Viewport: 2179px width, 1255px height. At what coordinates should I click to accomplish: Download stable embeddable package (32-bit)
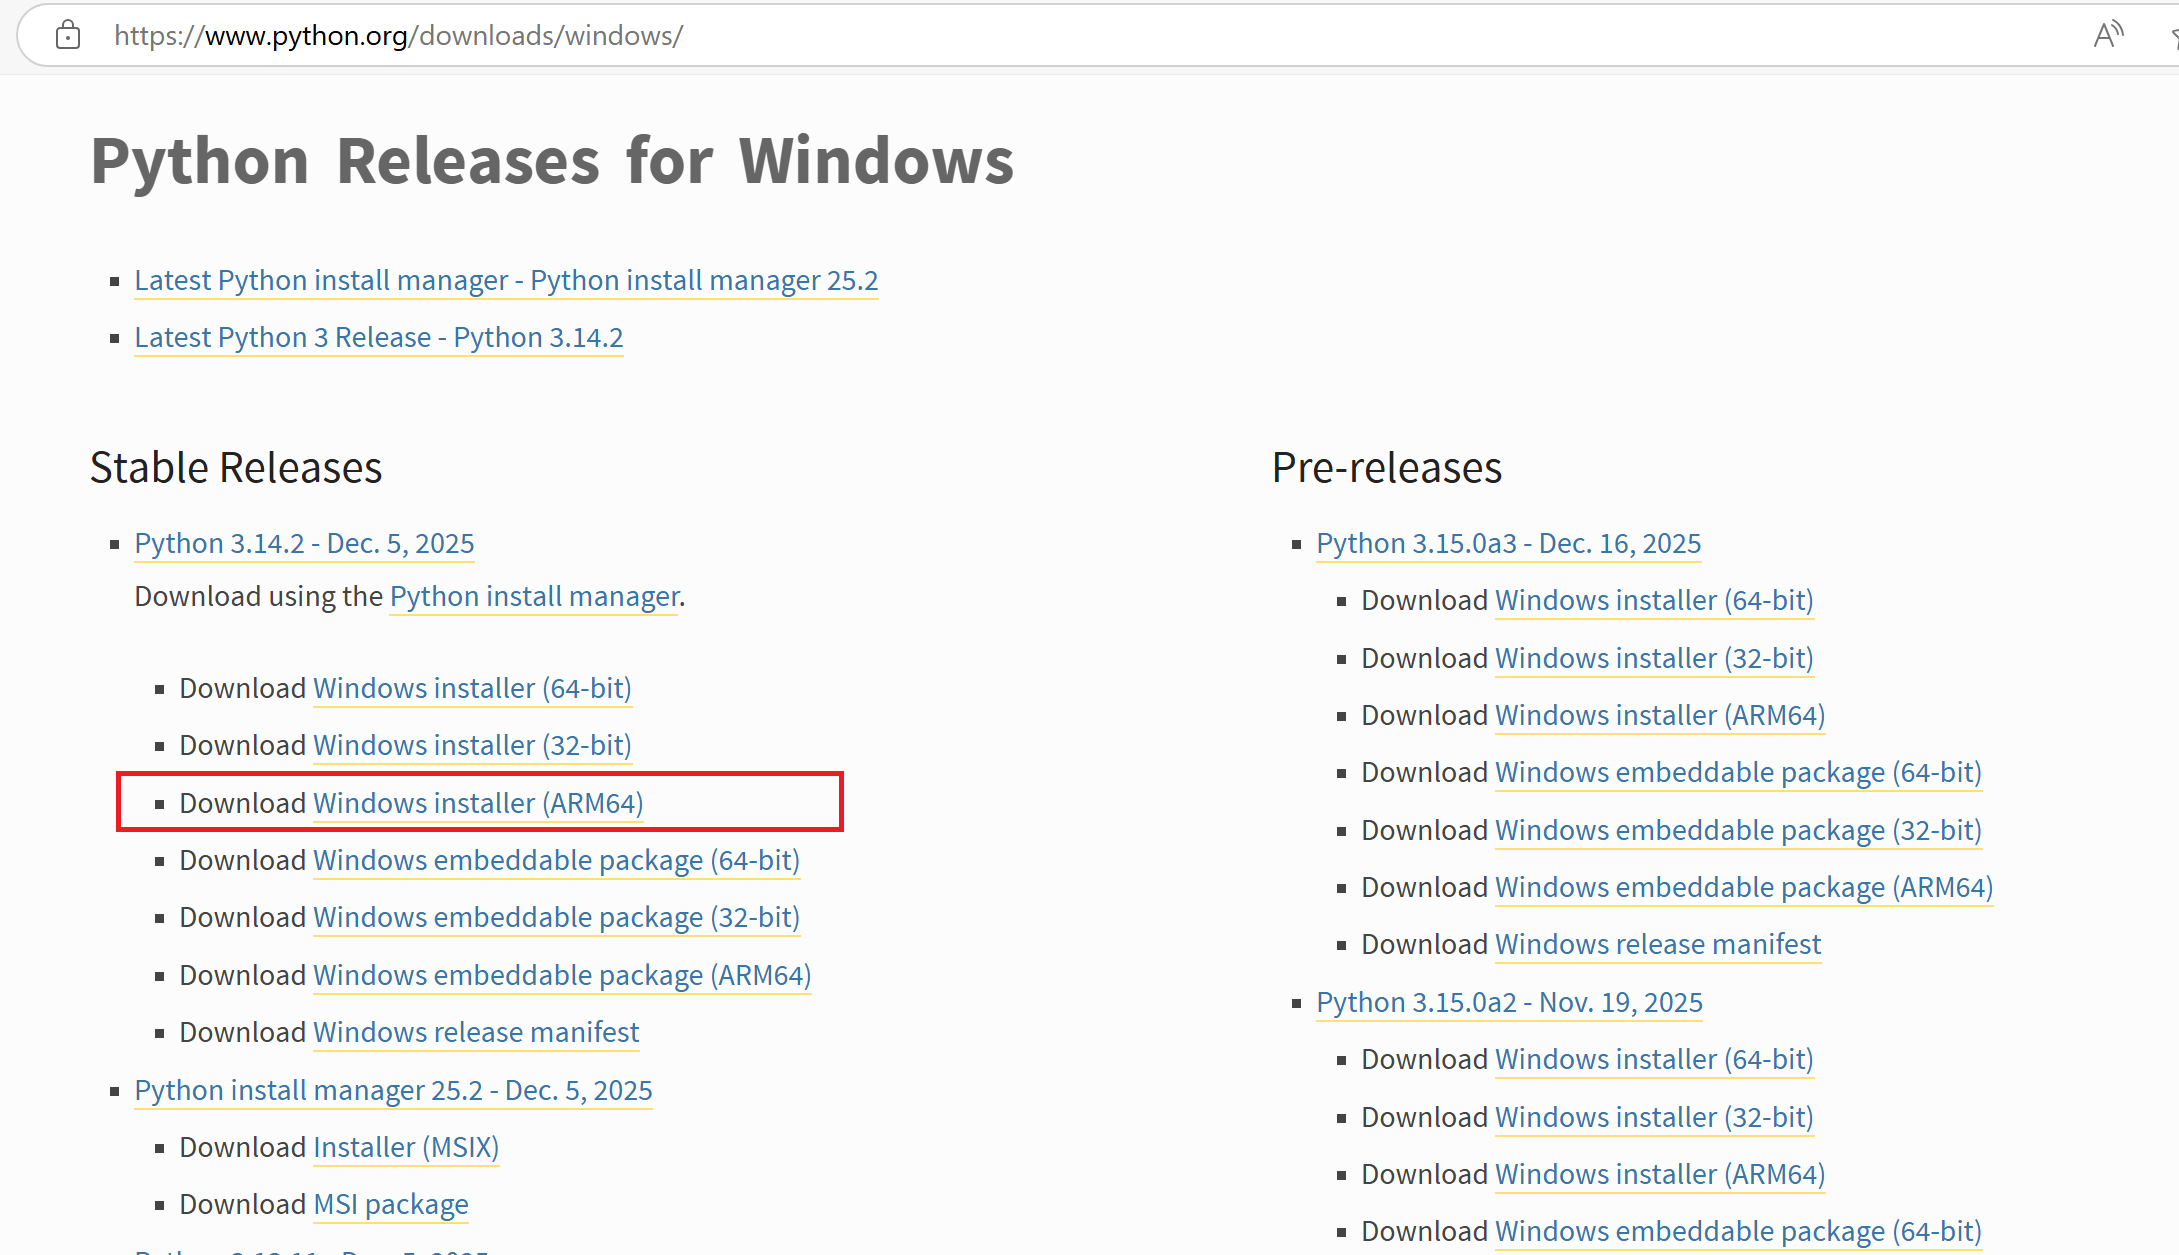[x=556, y=917]
